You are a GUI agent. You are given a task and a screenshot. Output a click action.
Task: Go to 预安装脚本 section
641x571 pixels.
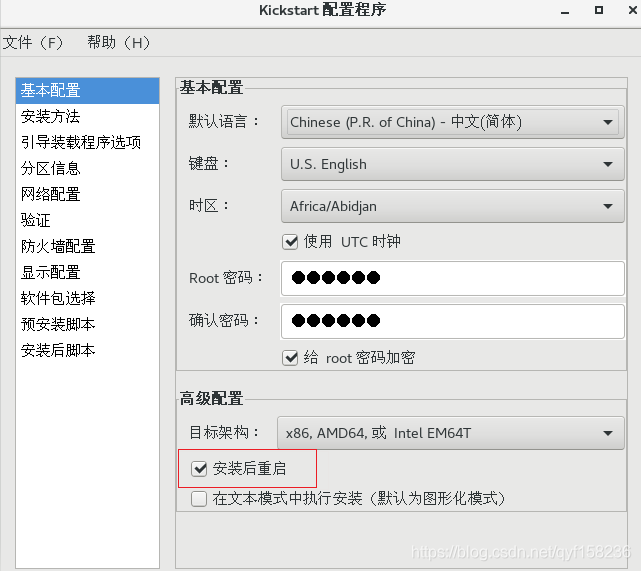[x=87, y=324]
